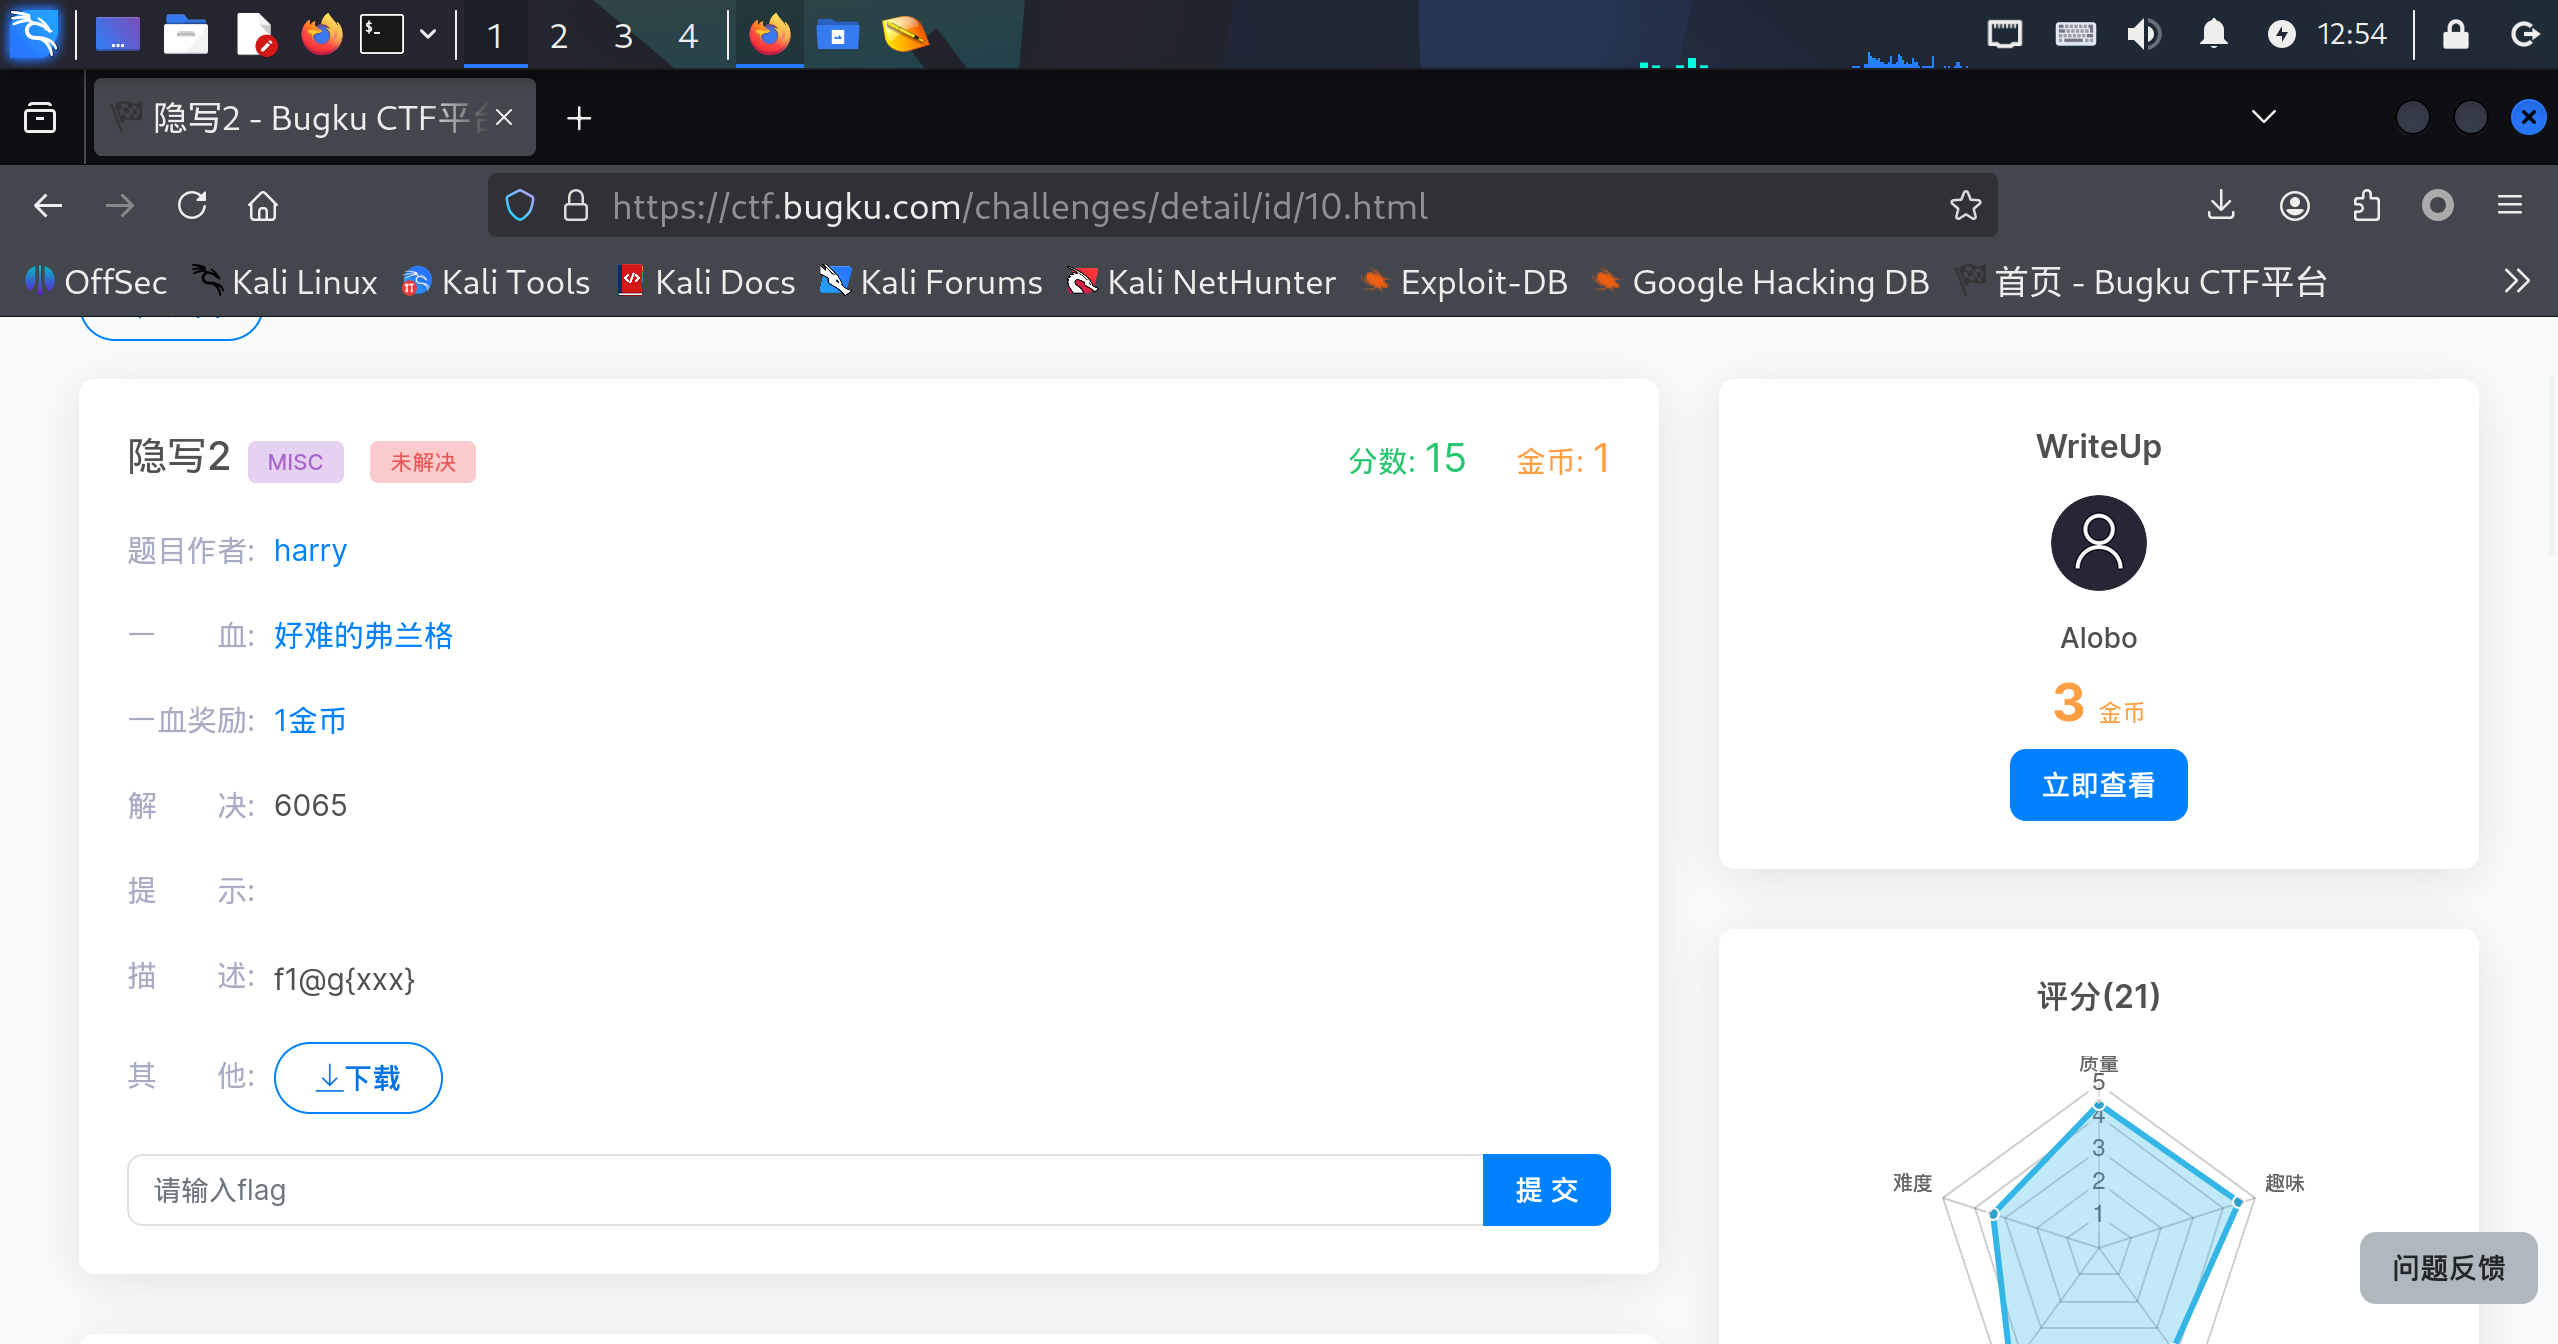This screenshot has width=2558, height=1344.
Task: Open author link harry
Action: point(310,551)
